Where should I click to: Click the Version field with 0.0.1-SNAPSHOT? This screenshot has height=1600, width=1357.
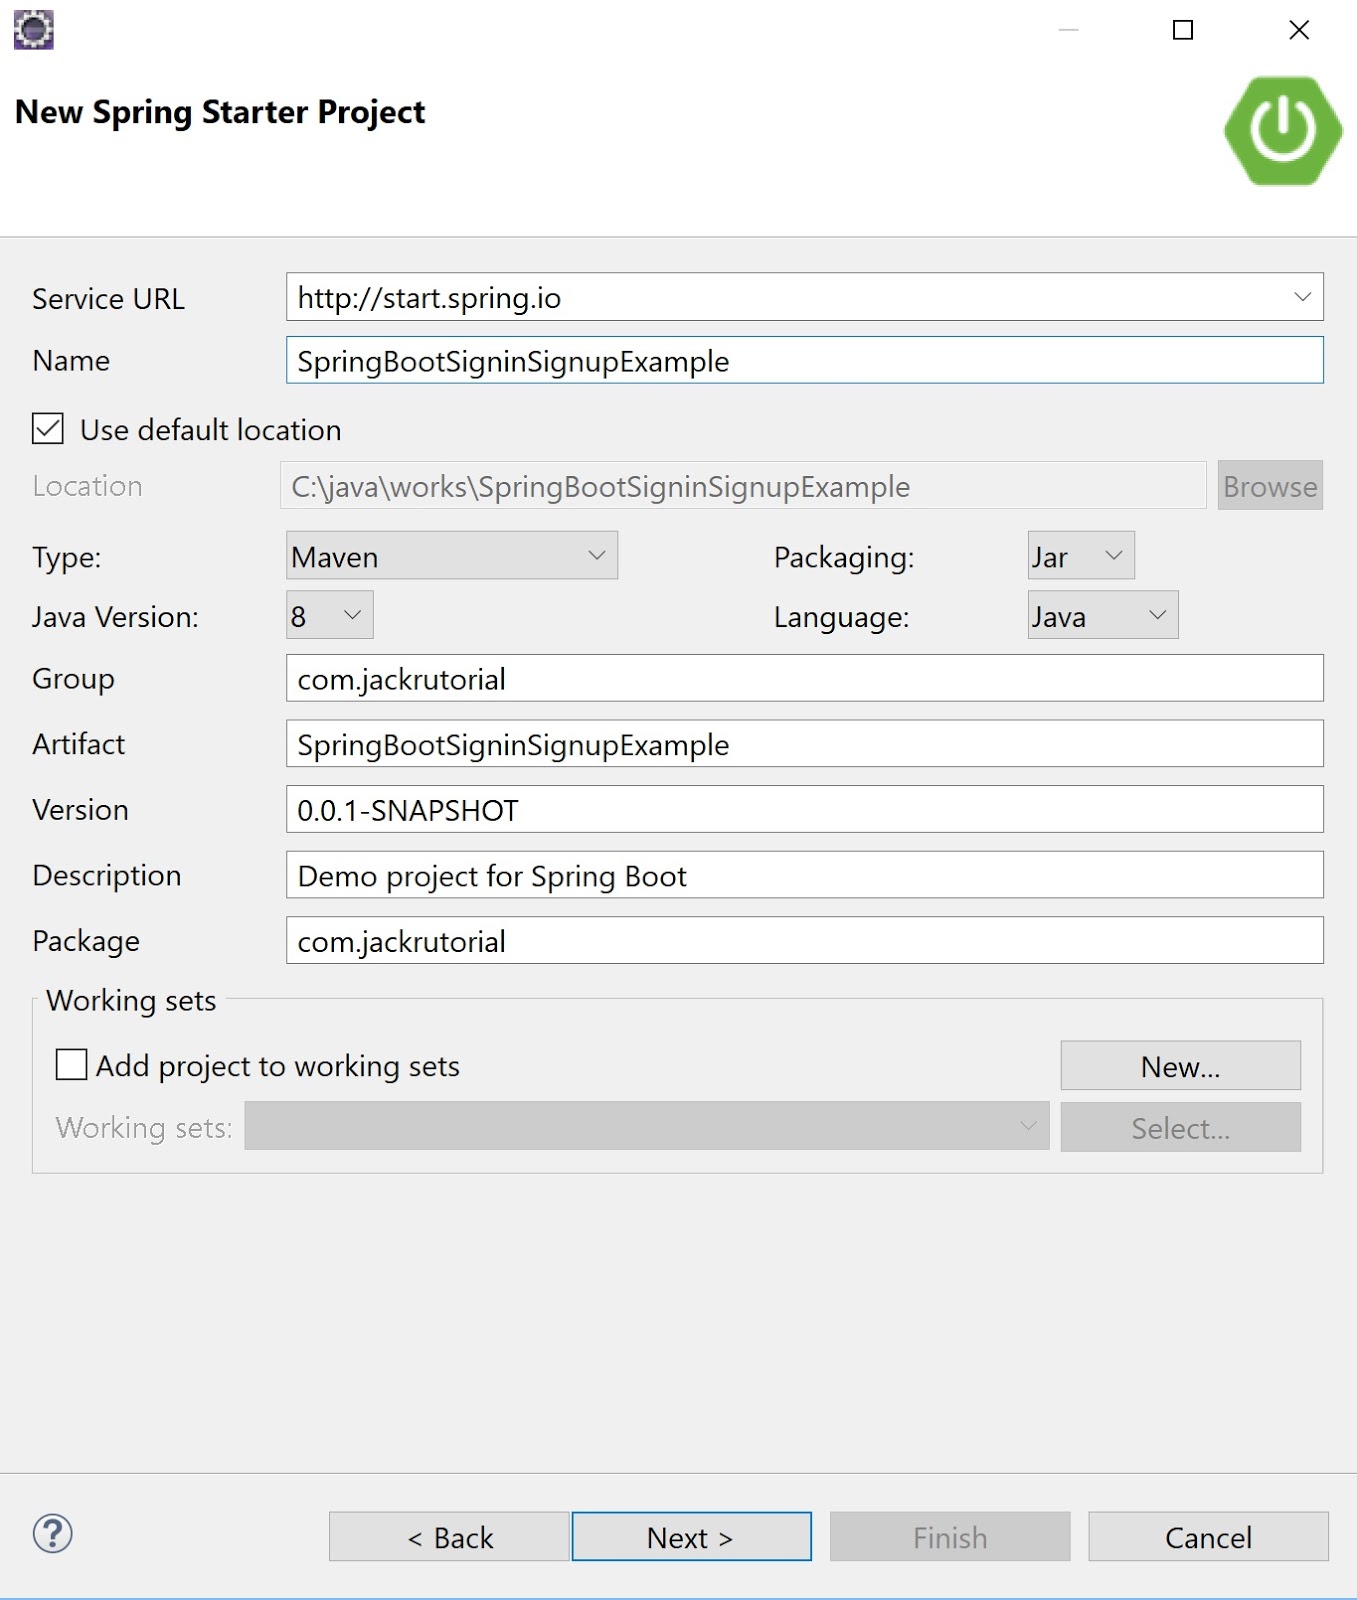(804, 810)
